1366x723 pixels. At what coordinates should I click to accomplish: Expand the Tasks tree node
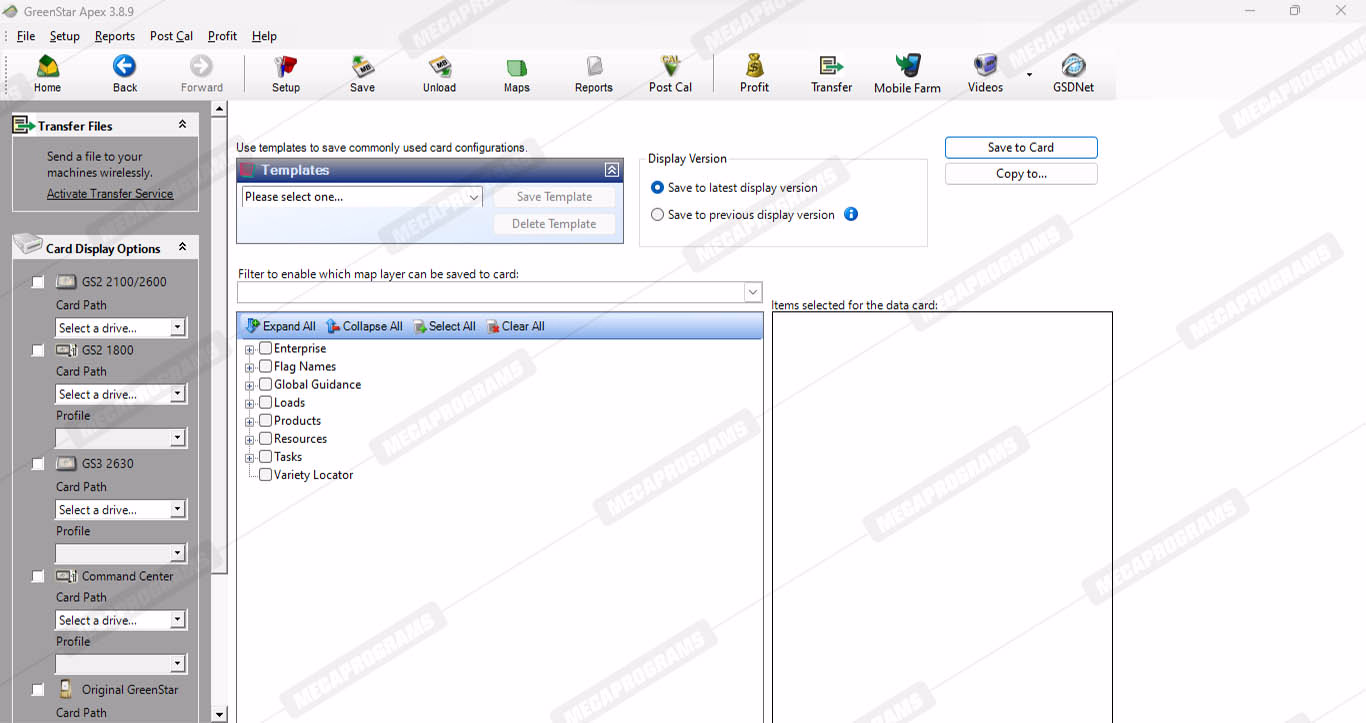[x=250, y=457]
